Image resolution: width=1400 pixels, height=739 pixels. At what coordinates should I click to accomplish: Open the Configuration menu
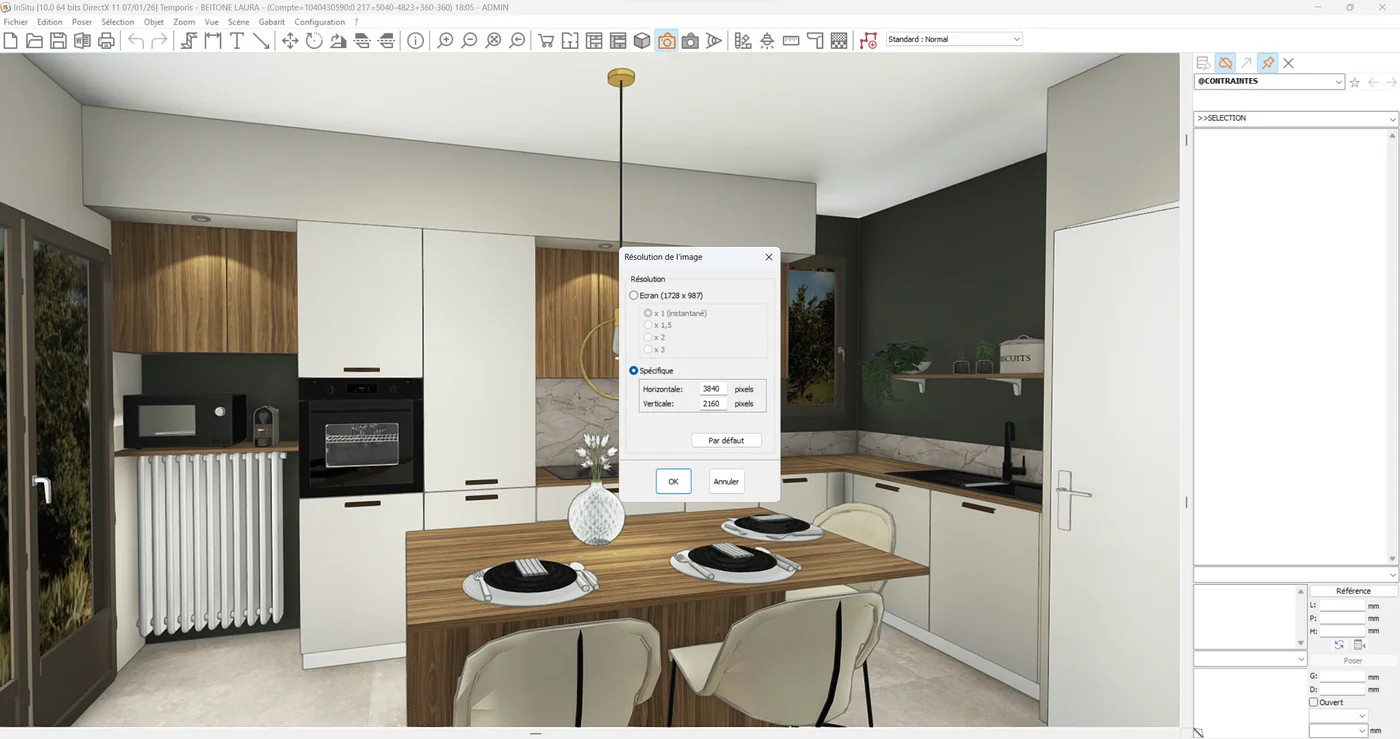coord(320,22)
